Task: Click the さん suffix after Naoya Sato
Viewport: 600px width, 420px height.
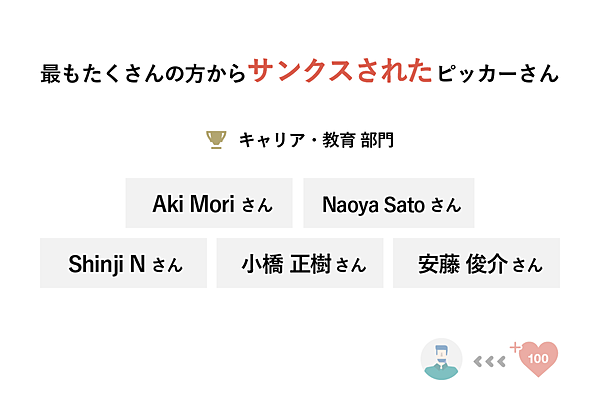Action: click(446, 206)
